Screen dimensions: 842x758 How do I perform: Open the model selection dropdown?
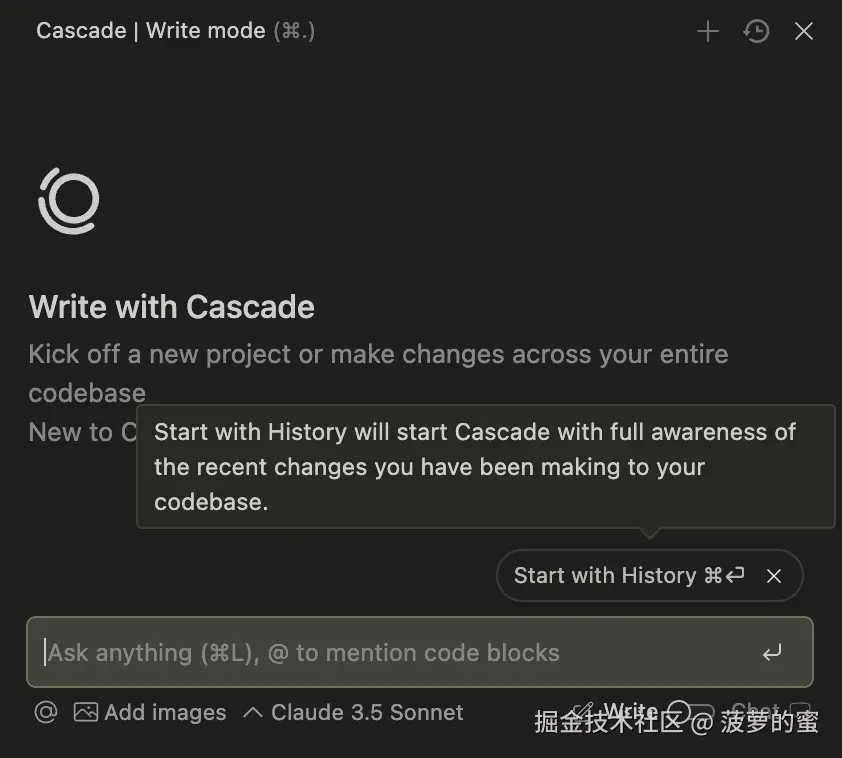pyautogui.click(x=366, y=712)
